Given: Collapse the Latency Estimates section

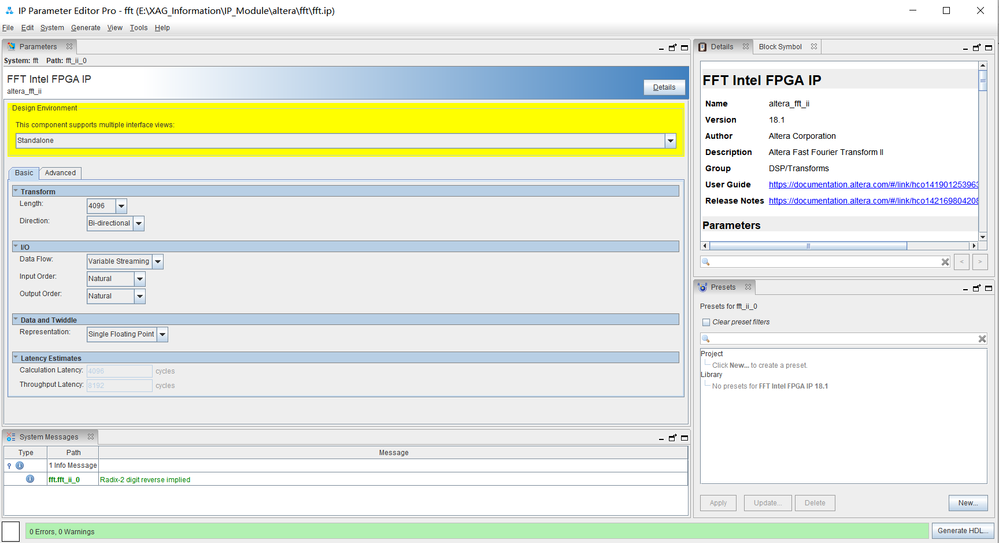Looking at the screenshot, I should click(16, 358).
